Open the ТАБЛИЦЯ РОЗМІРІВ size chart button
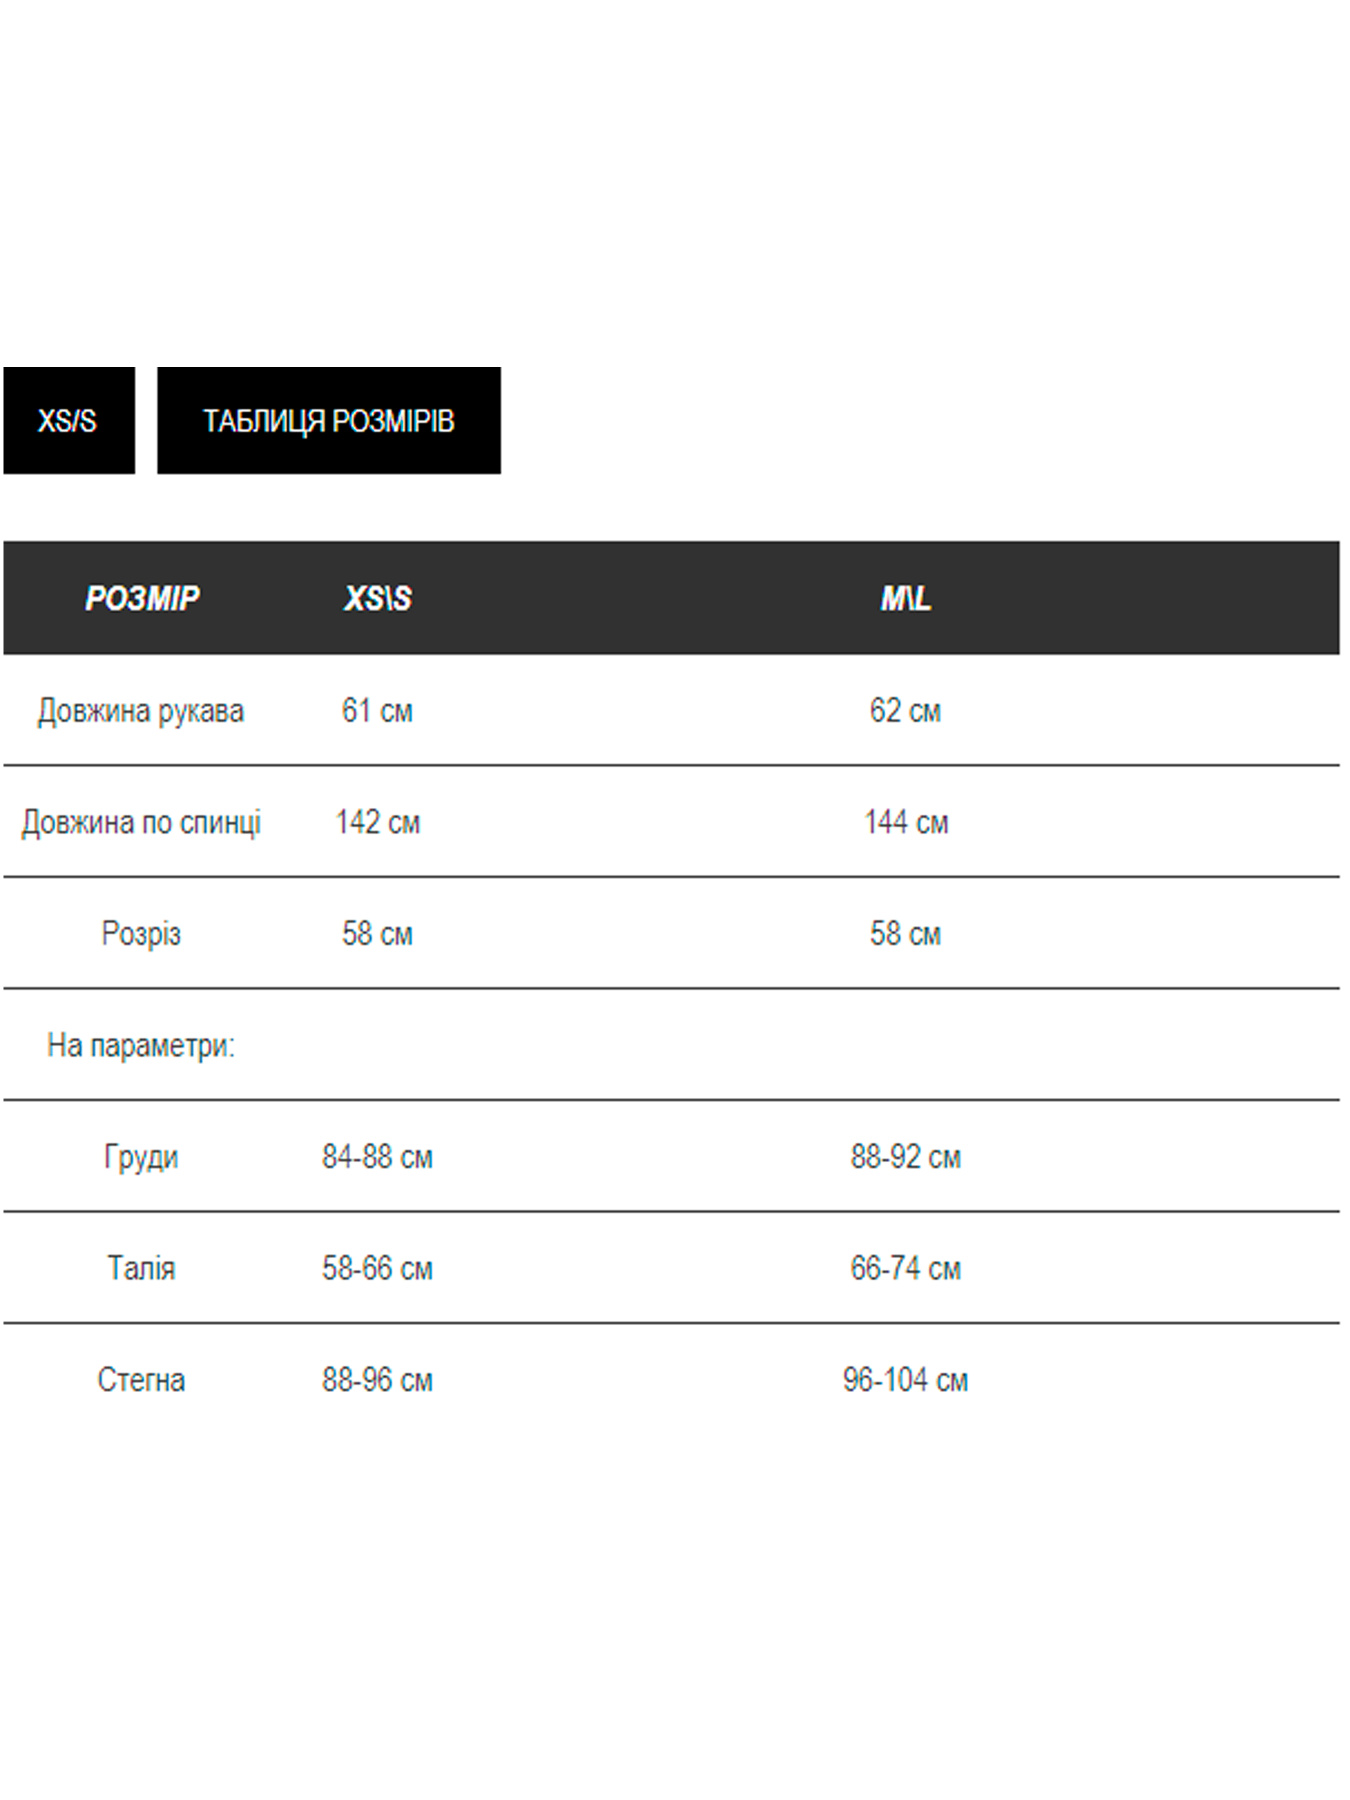1350x1800 pixels. (328, 420)
